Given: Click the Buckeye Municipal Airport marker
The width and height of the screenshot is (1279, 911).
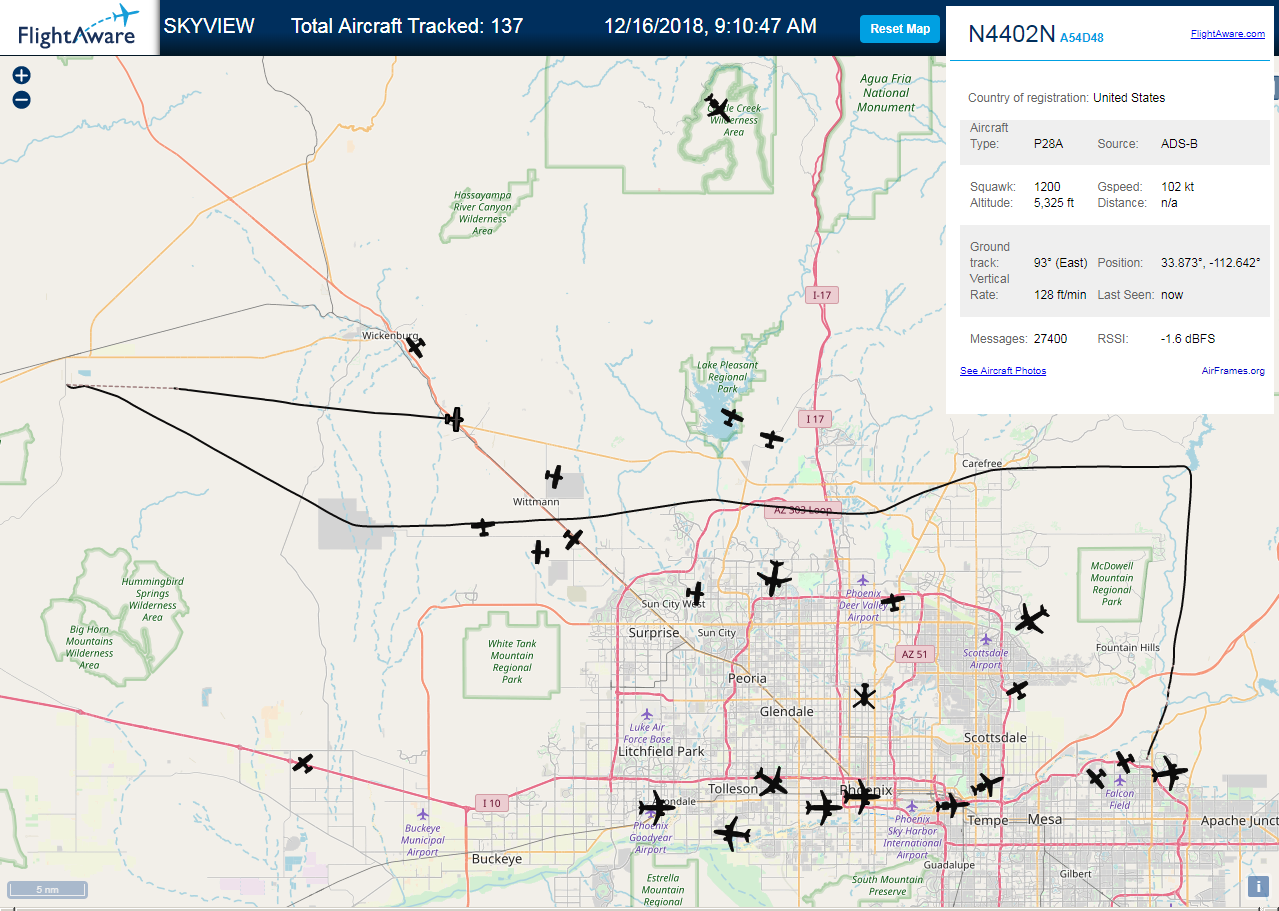Looking at the screenshot, I should coord(423,814).
